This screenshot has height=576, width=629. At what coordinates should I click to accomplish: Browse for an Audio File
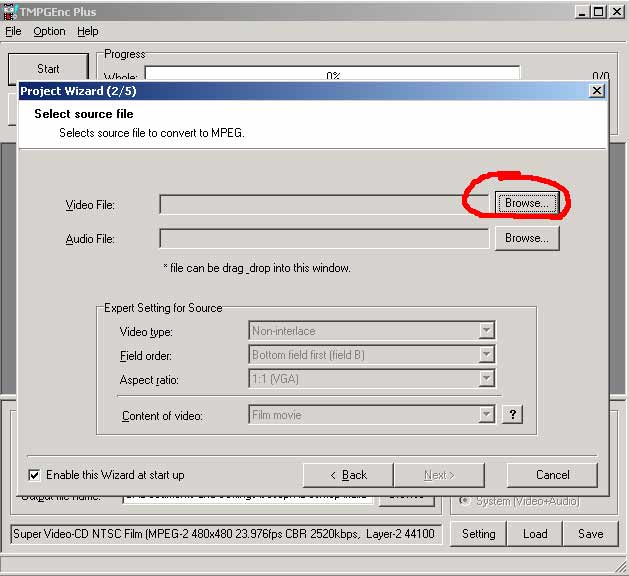tap(527, 238)
